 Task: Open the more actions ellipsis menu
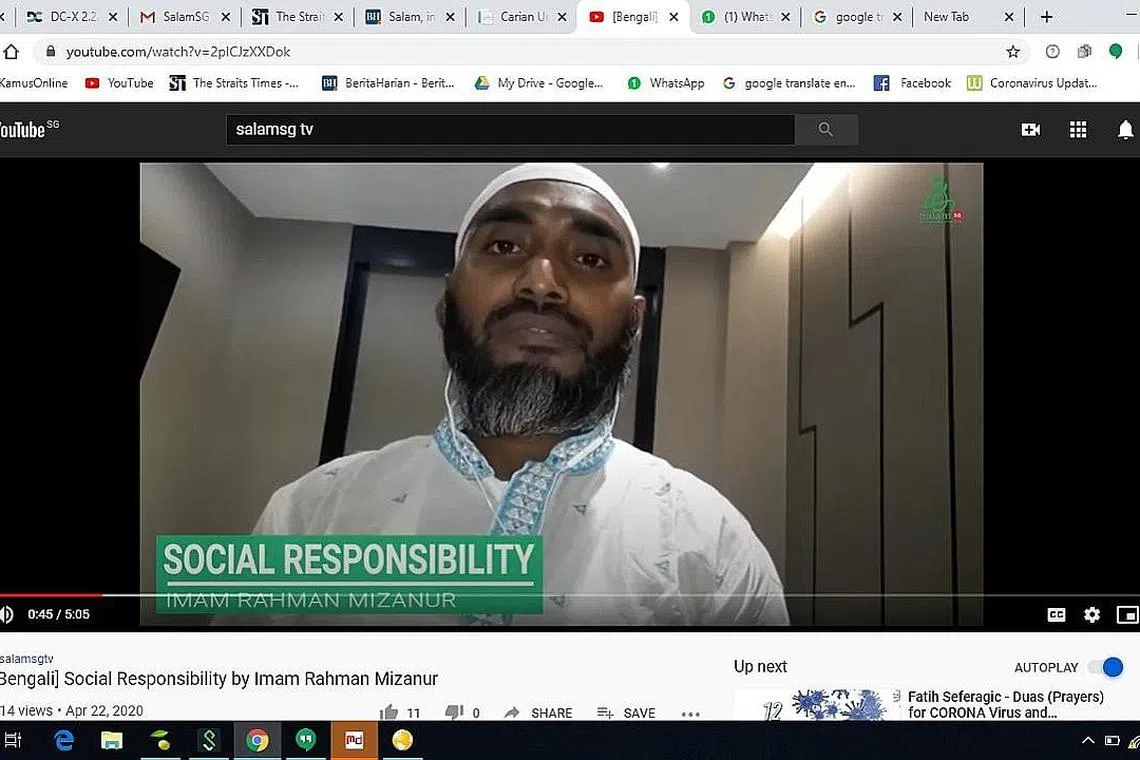pyautogui.click(x=691, y=713)
